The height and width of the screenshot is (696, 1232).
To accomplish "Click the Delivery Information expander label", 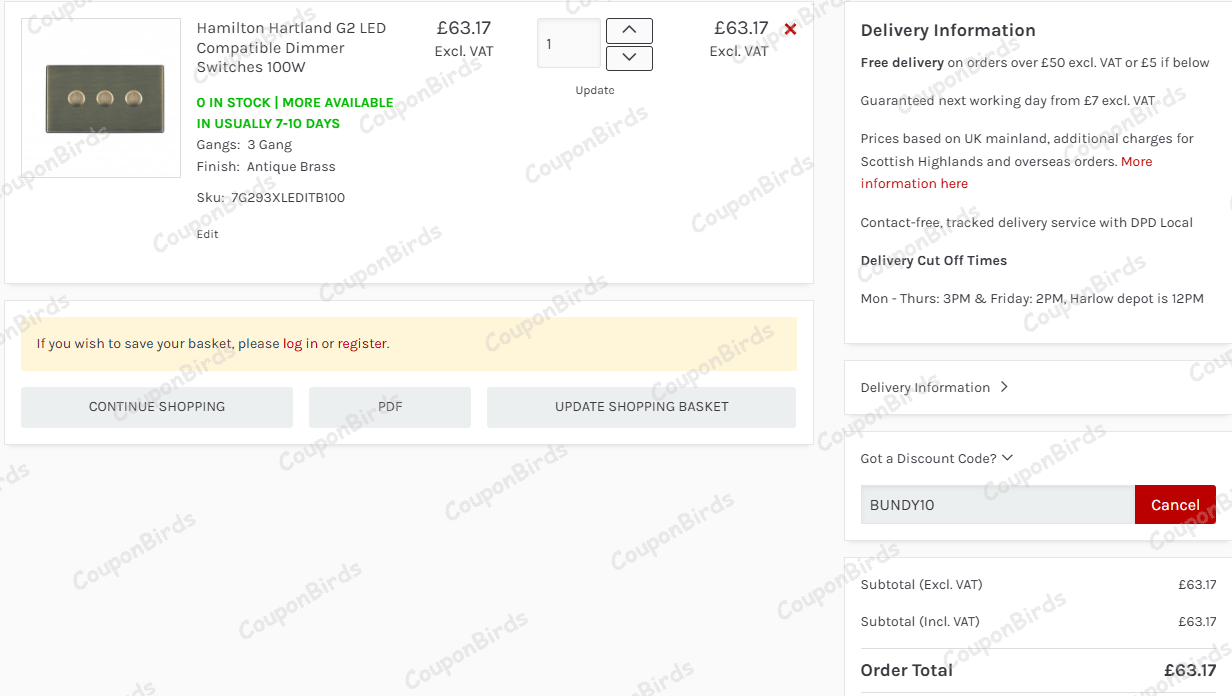I will 925,387.
